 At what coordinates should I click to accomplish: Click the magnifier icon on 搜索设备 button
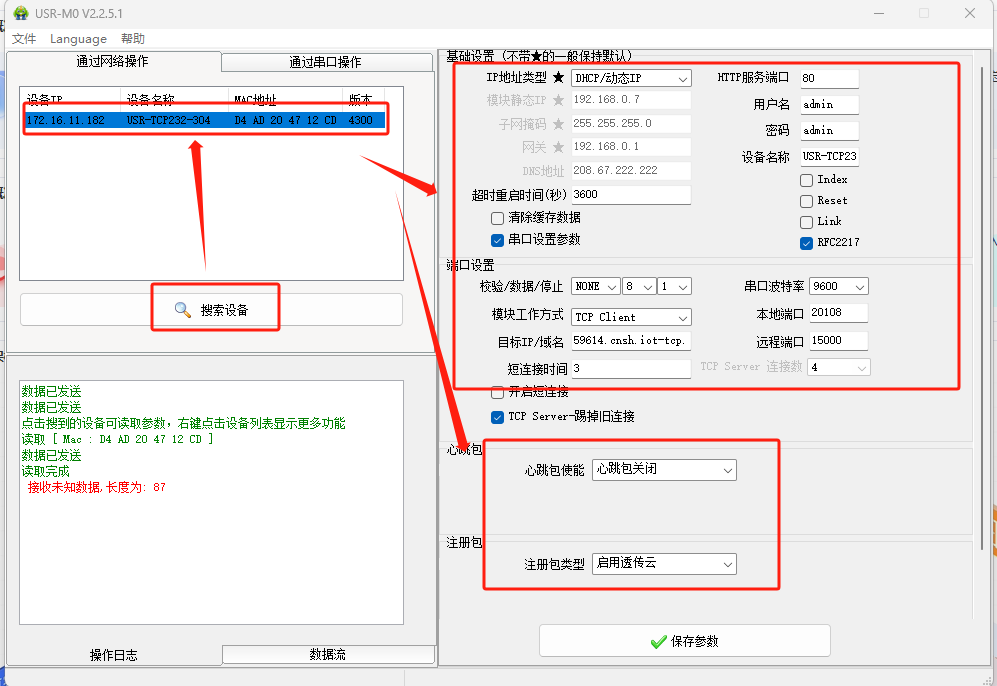click(x=182, y=310)
